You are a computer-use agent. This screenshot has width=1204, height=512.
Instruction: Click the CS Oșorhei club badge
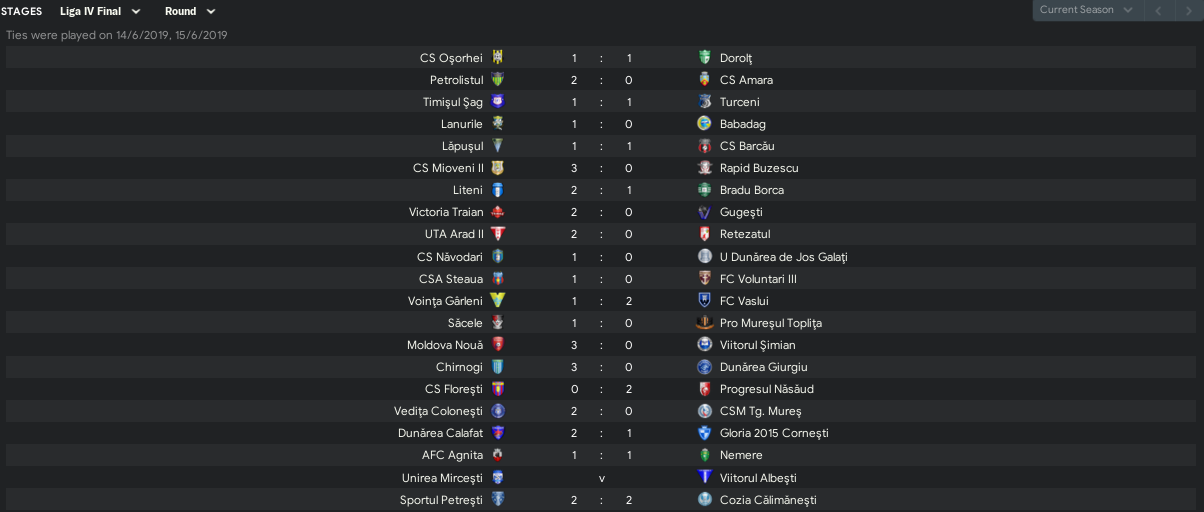497,58
